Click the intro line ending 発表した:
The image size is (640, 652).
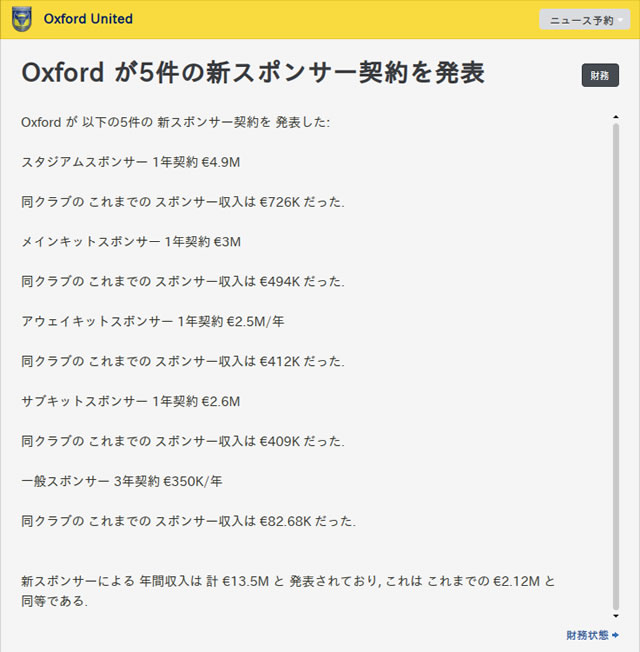175,122
